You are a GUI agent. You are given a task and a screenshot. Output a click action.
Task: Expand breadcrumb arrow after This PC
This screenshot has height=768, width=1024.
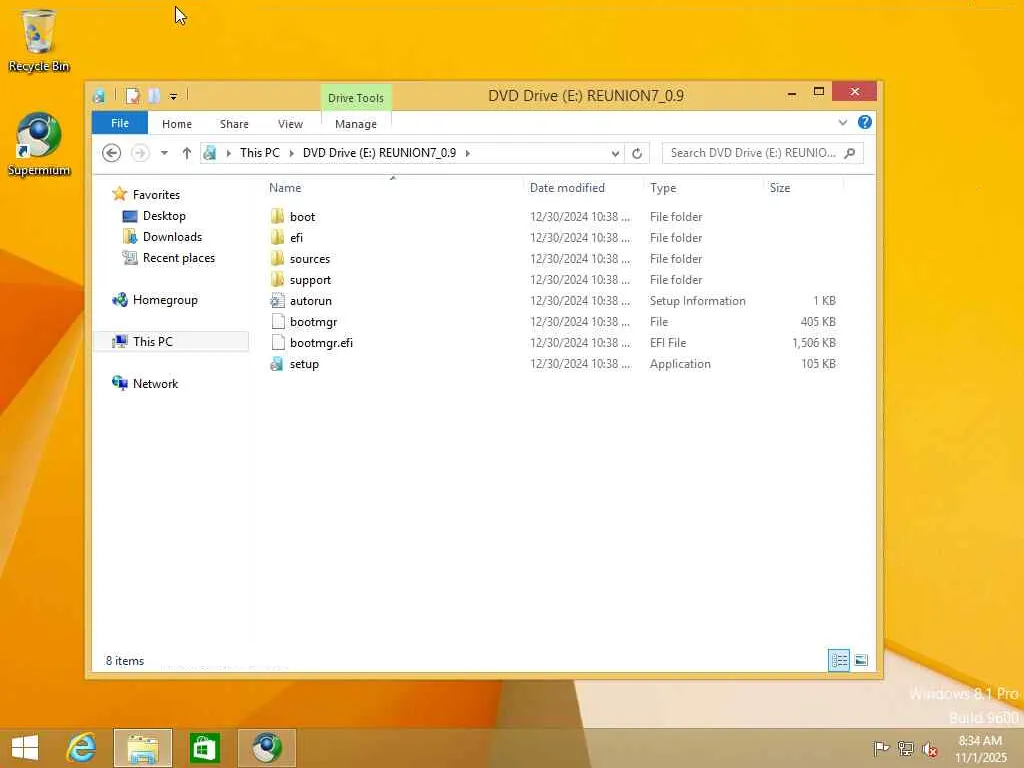click(291, 153)
